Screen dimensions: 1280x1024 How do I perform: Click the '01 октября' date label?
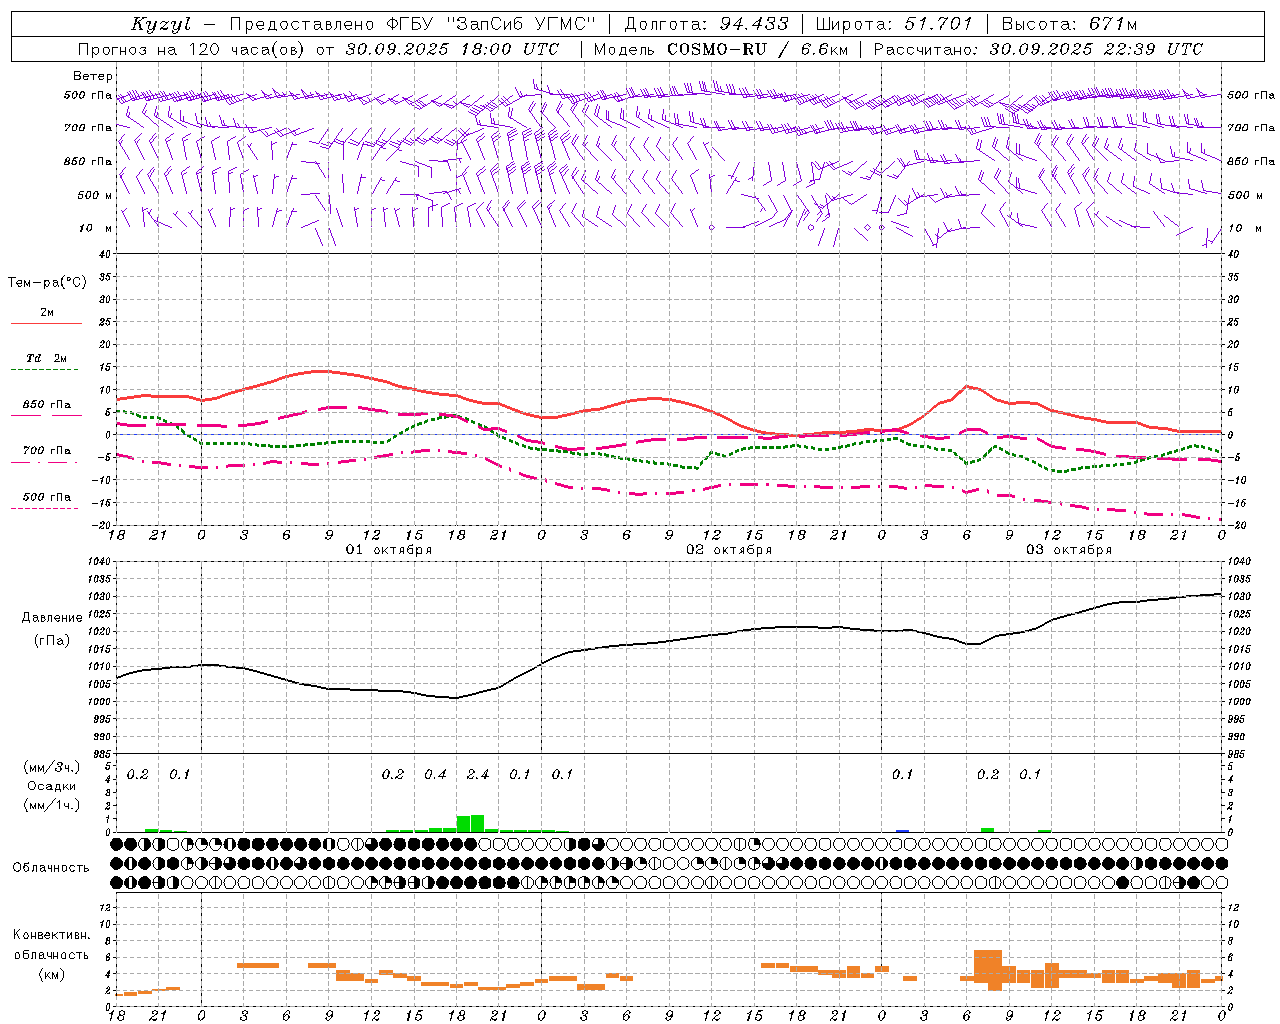[x=389, y=550]
